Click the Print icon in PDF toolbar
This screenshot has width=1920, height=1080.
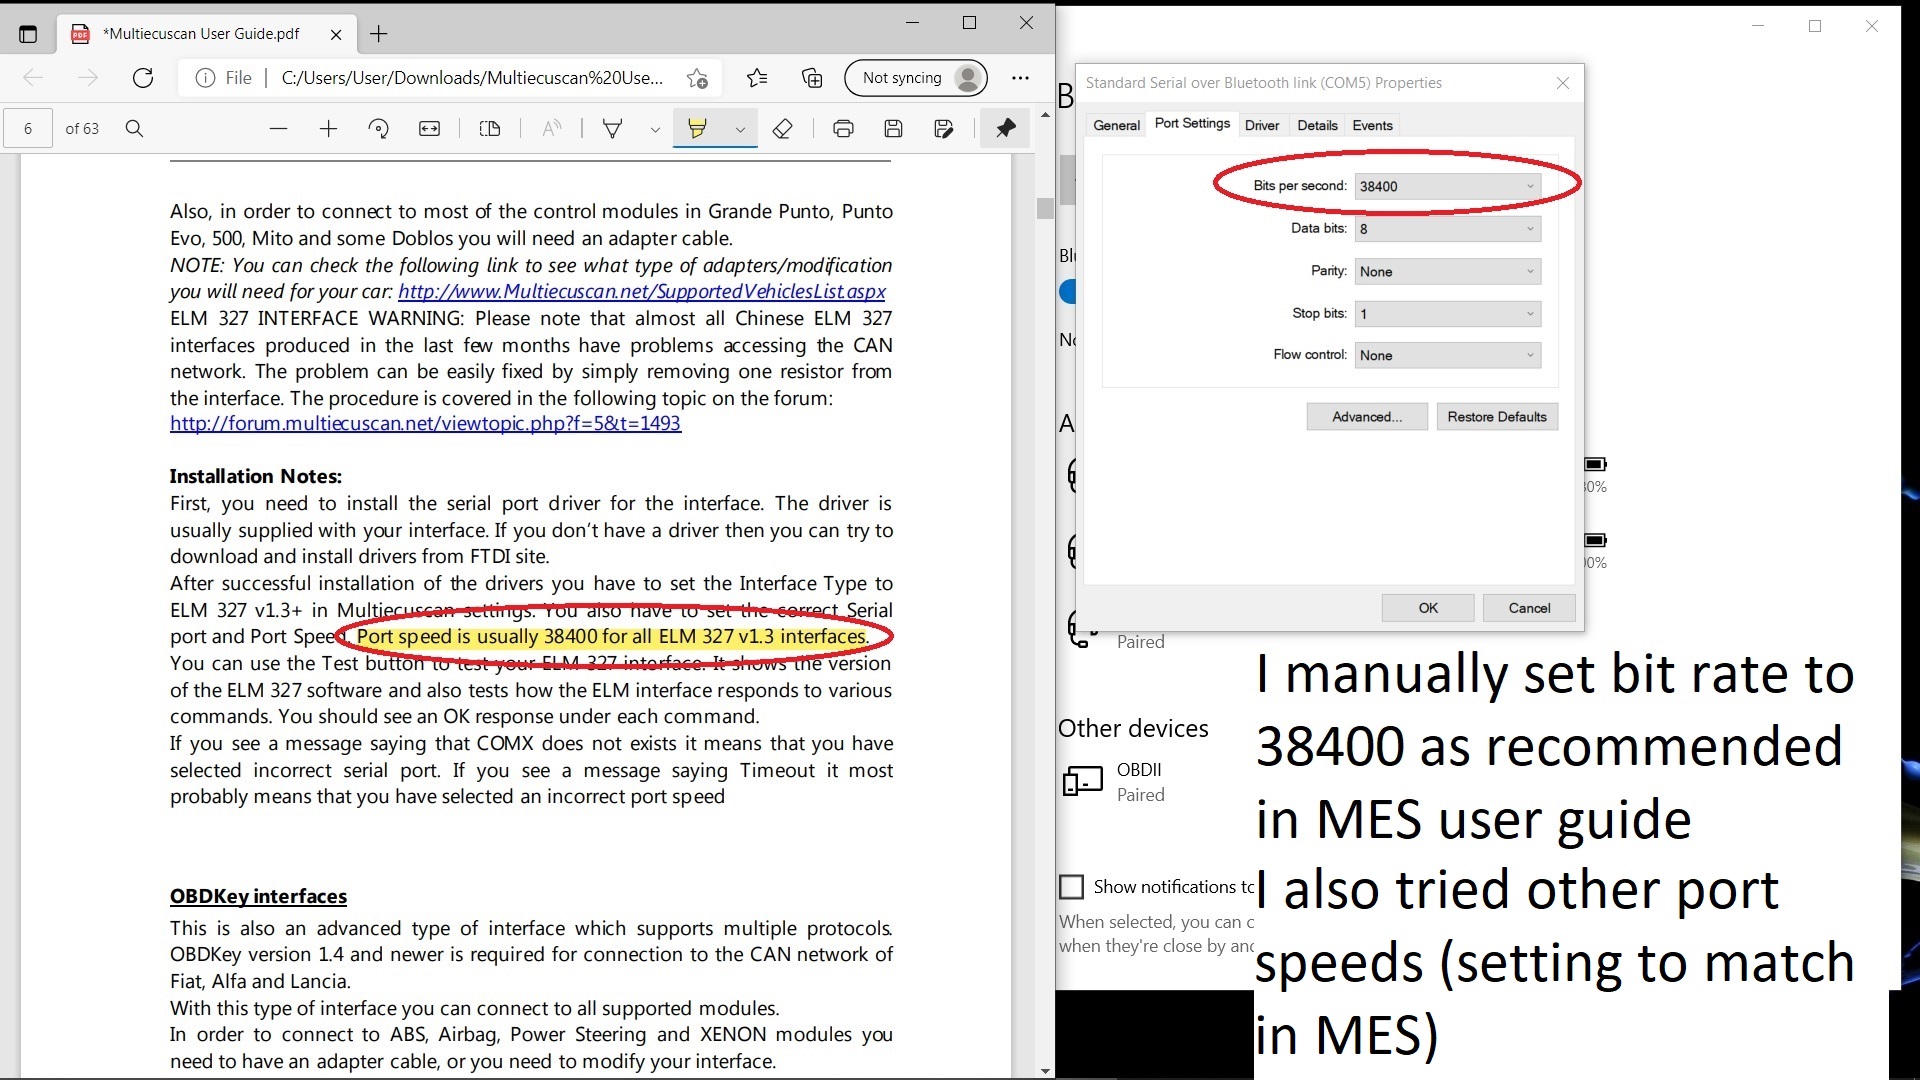pos(843,128)
